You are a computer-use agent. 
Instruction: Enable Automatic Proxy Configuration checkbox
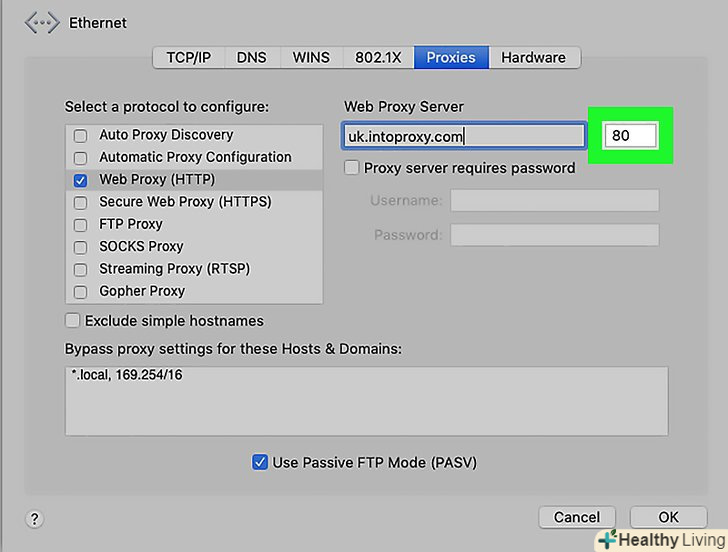pos(80,158)
